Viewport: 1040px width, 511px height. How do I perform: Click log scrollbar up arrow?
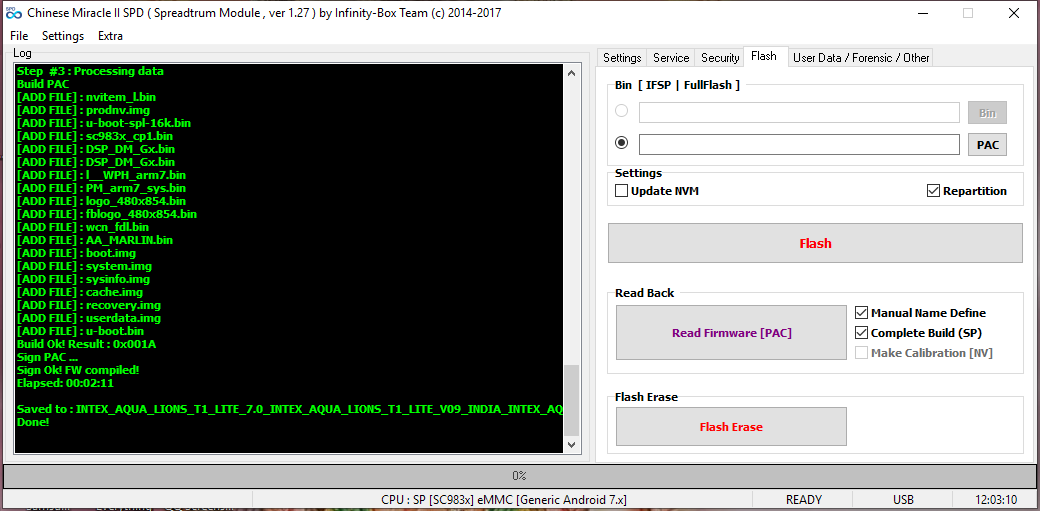[572, 73]
